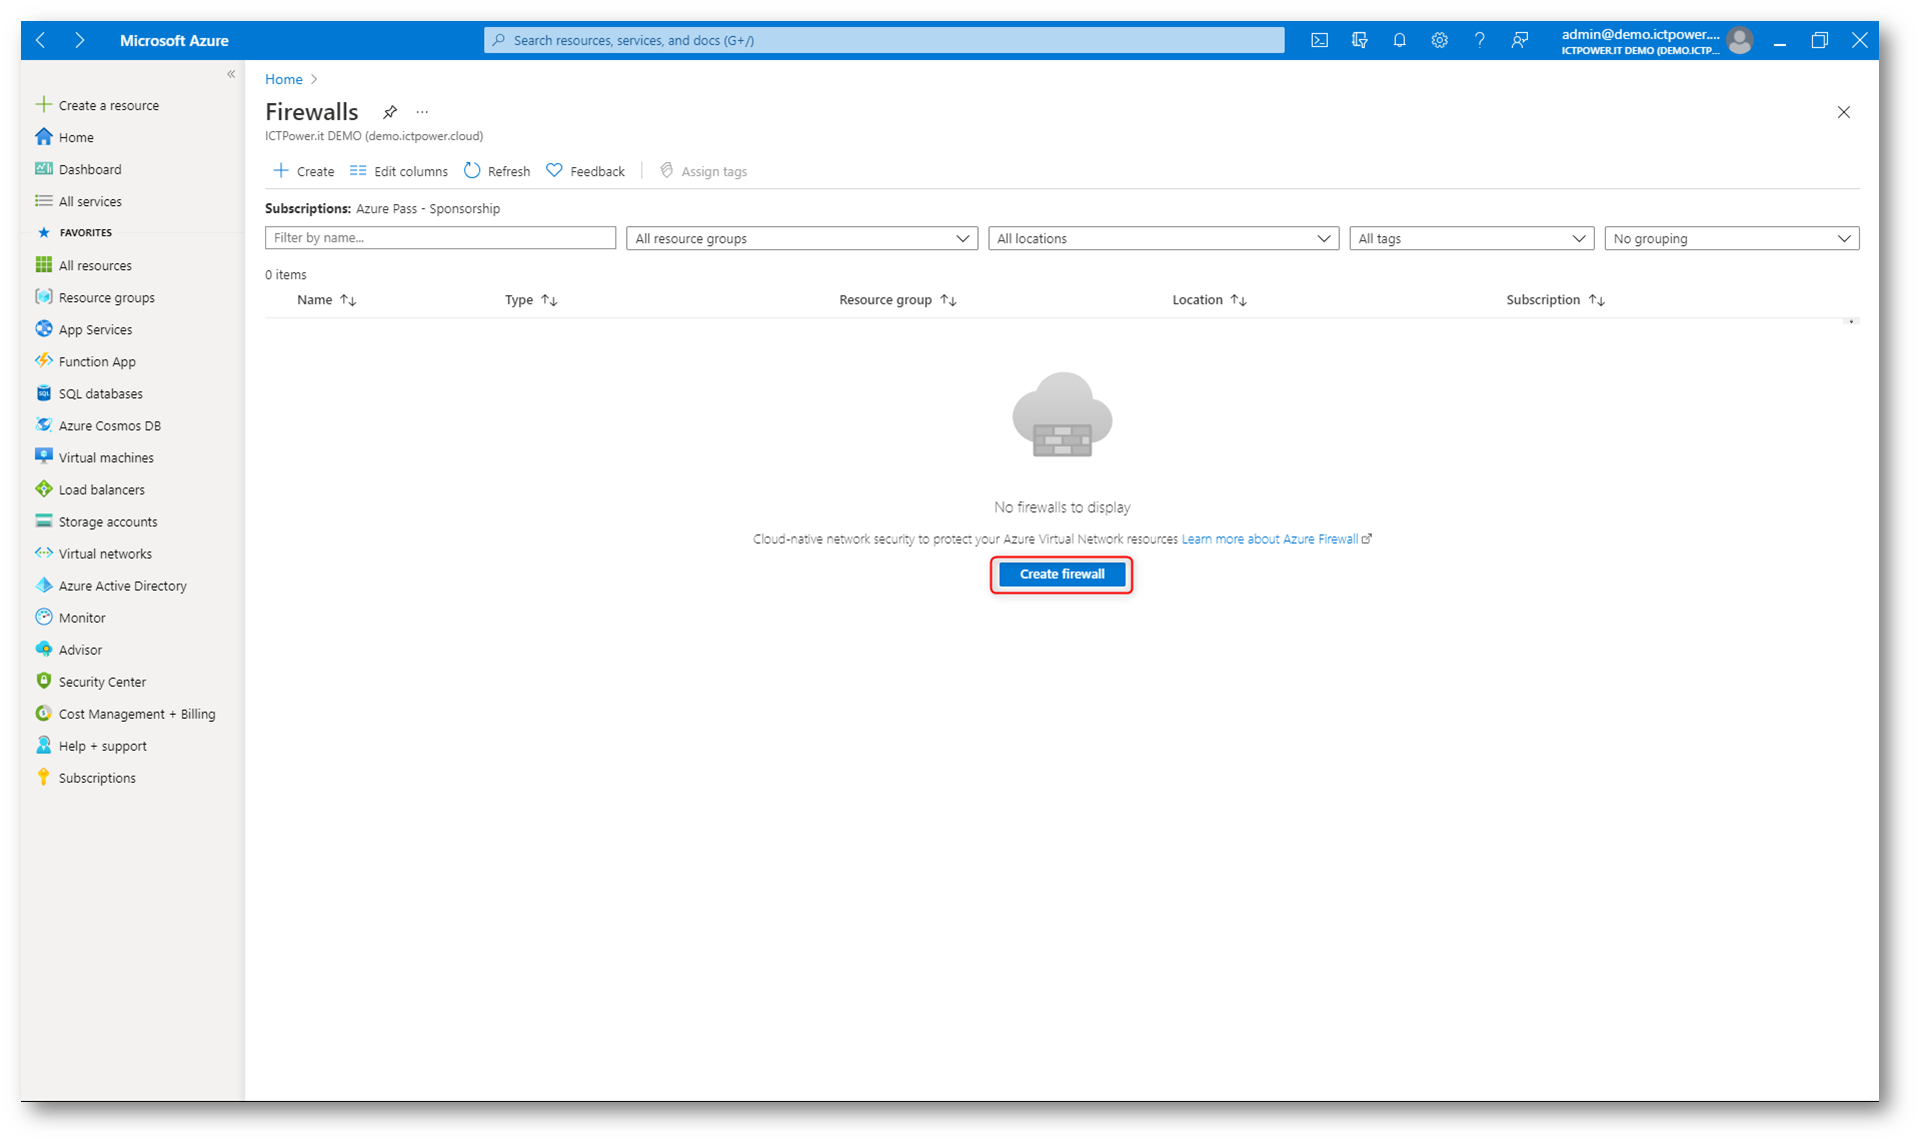Image resolution: width=1921 pixels, height=1144 pixels.
Task: Pin the Firewalls blade to dashboard
Action: 390,112
